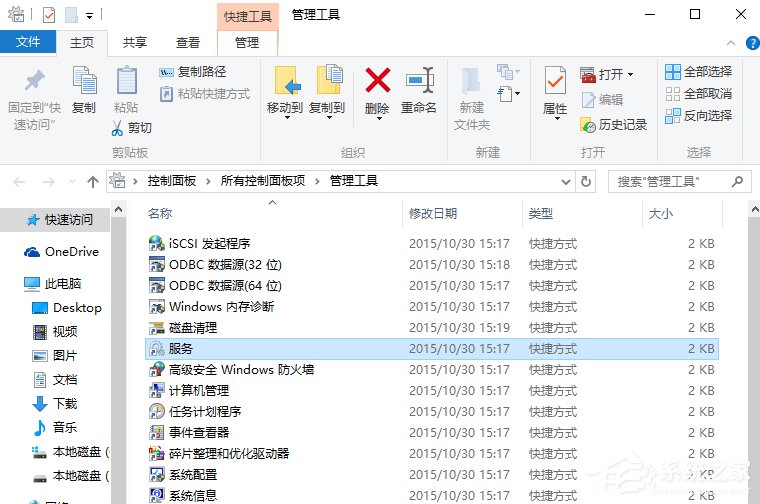This screenshot has width=760, height=504.
Task: Select Desktop in the navigation pane
Action: tap(66, 308)
